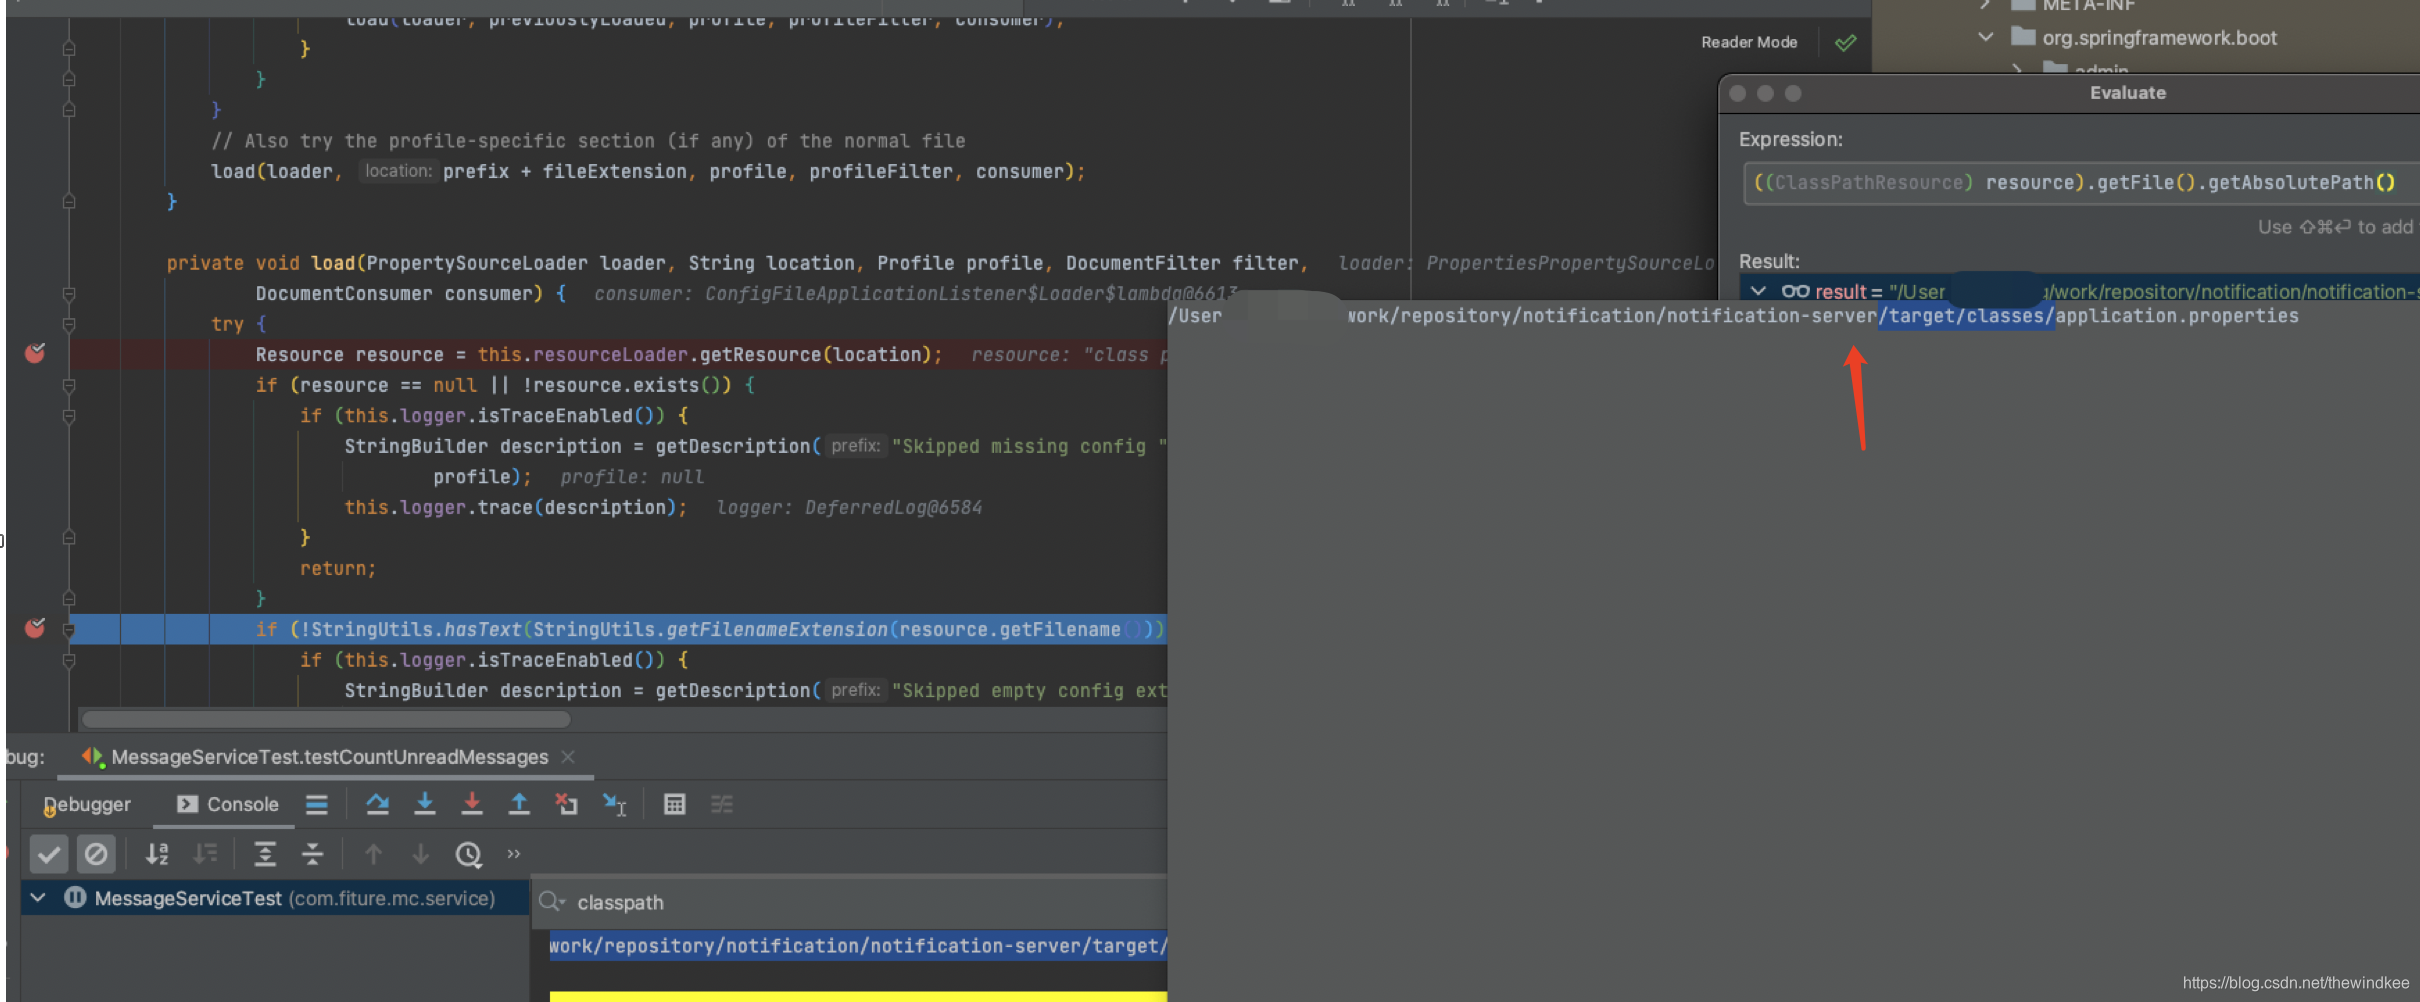Click the Run to Cursor icon
2420x1002 pixels.
(x=614, y=804)
